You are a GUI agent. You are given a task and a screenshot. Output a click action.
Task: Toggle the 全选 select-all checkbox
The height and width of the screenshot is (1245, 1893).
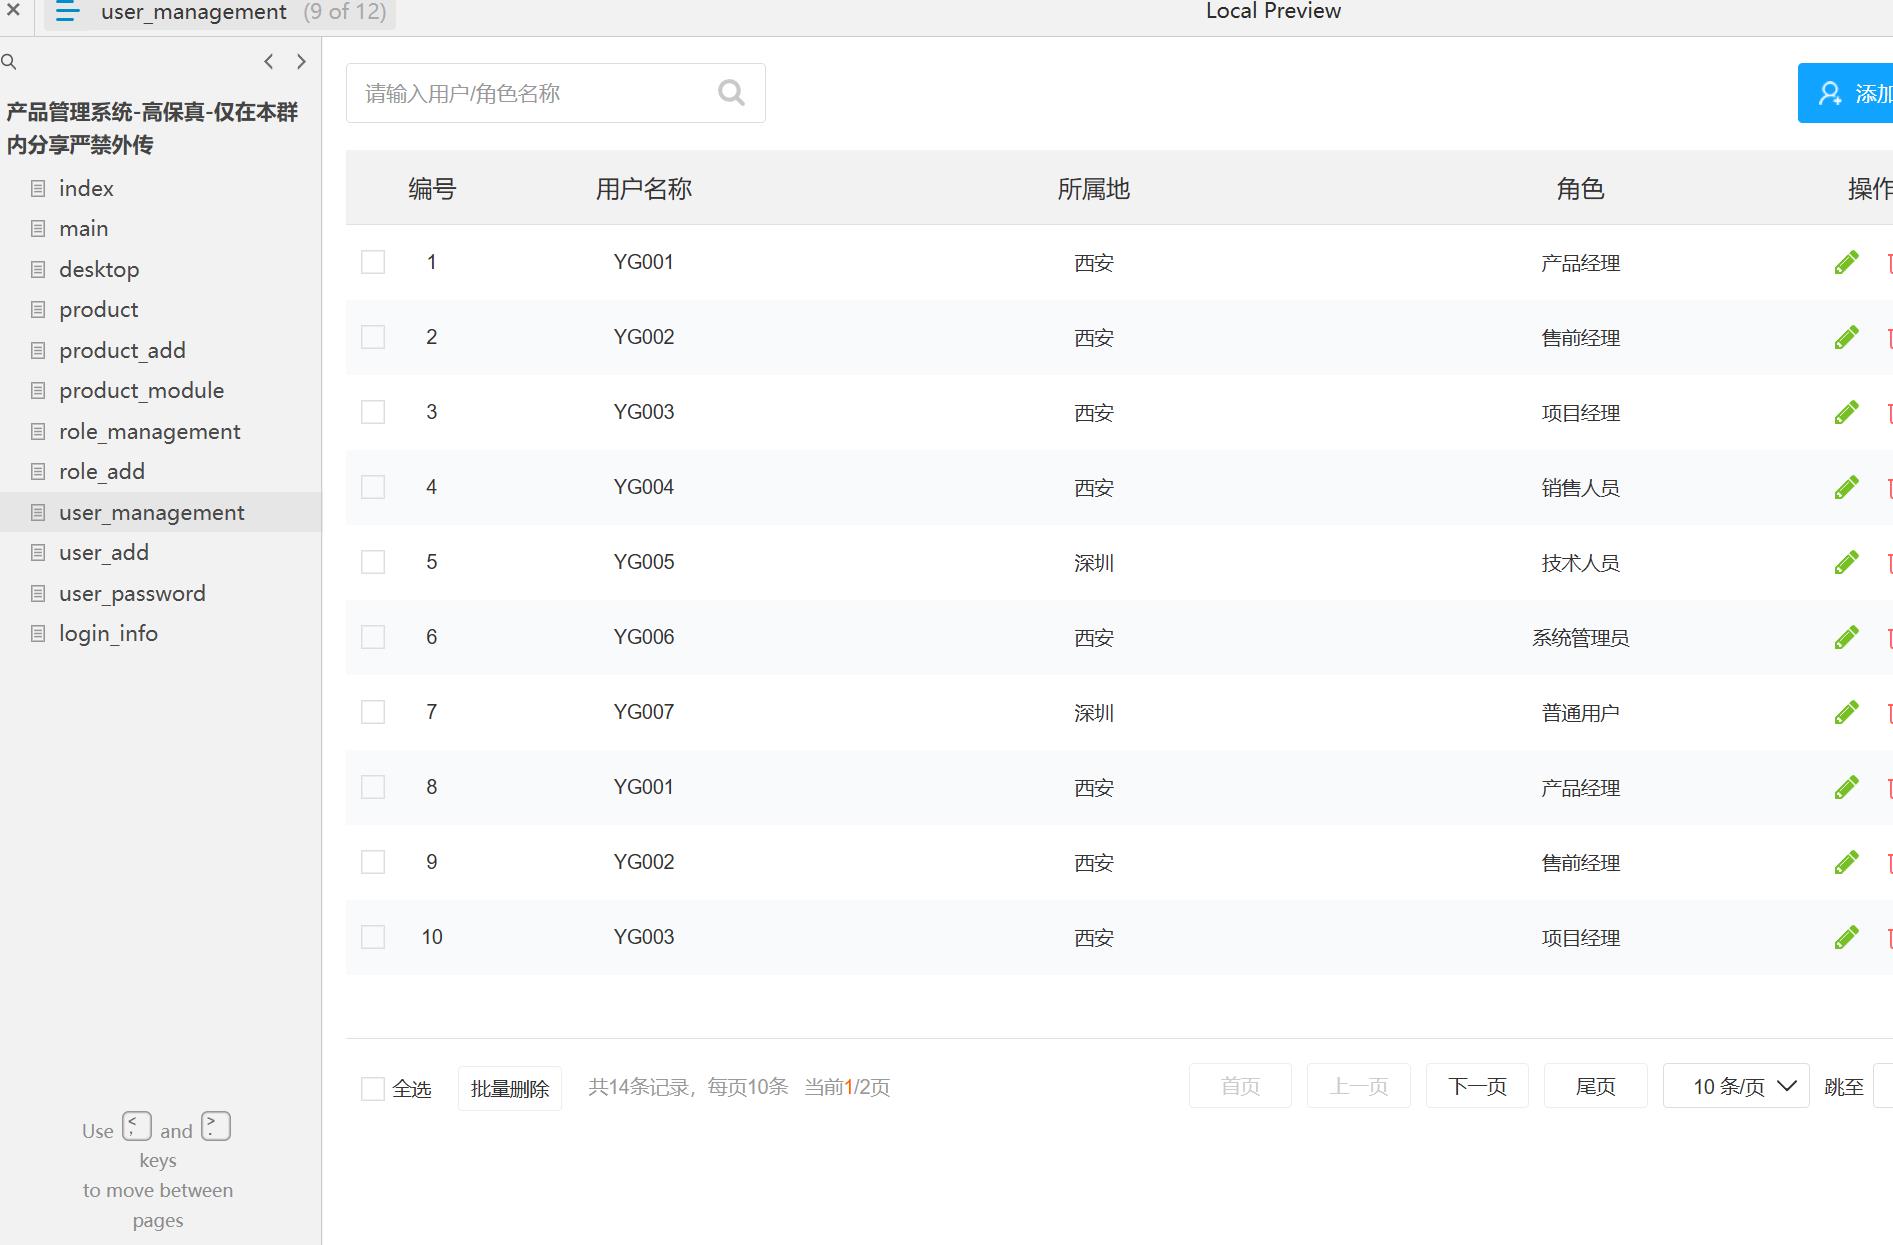(x=373, y=1089)
